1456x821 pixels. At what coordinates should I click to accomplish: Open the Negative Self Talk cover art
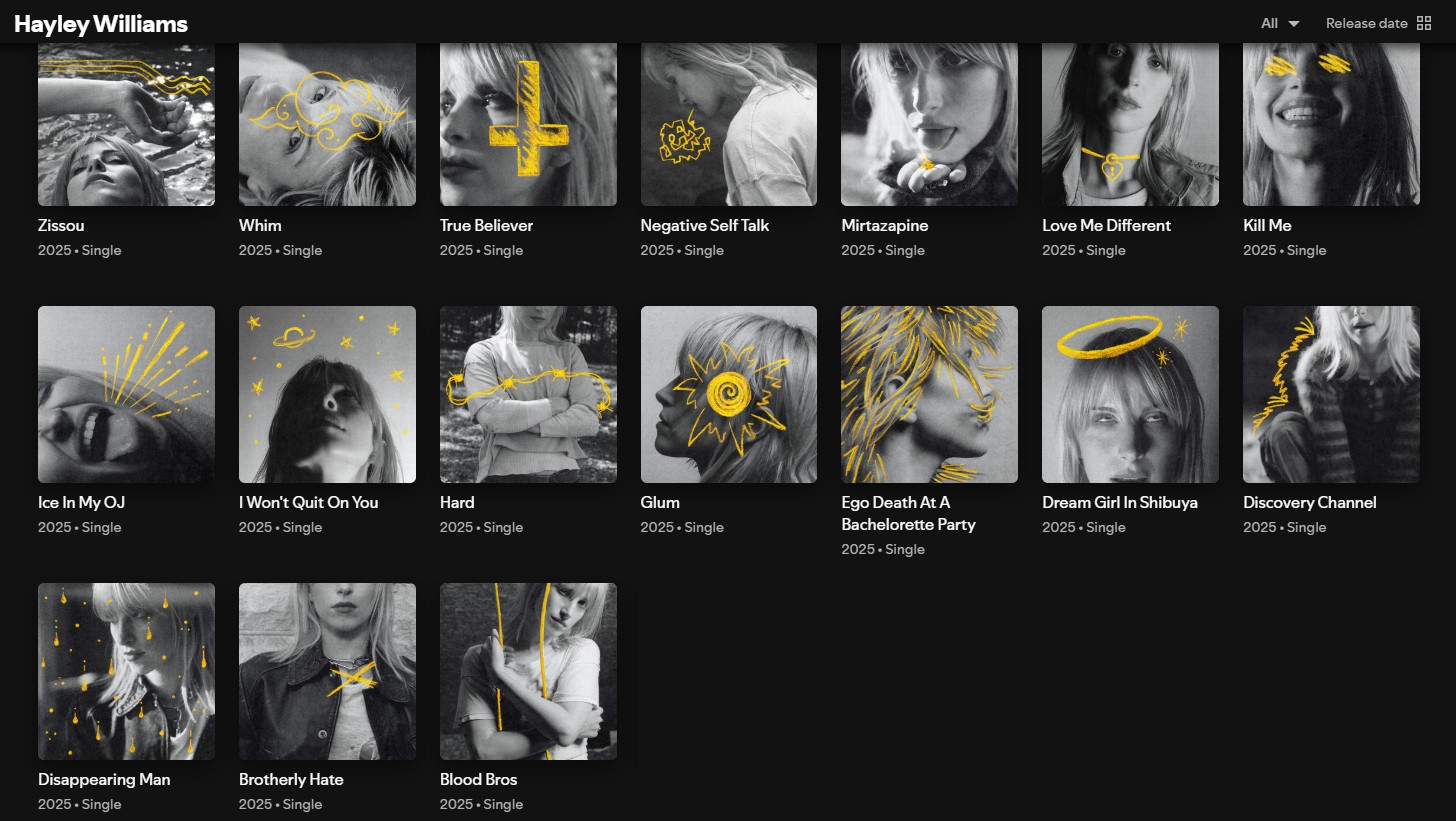coord(729,124)
